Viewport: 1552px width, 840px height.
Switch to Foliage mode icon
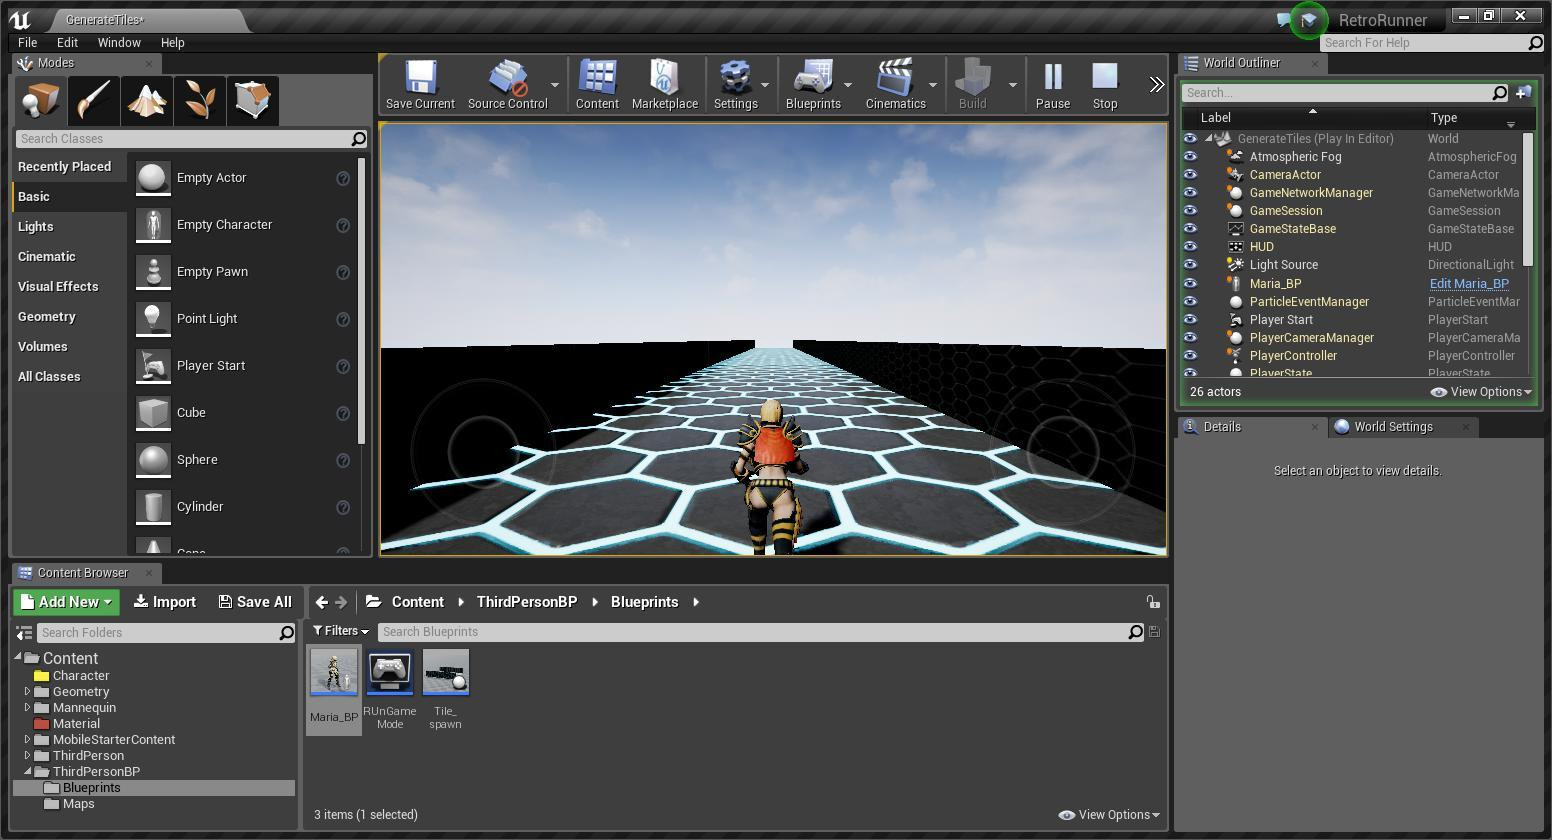coord(200,100)
